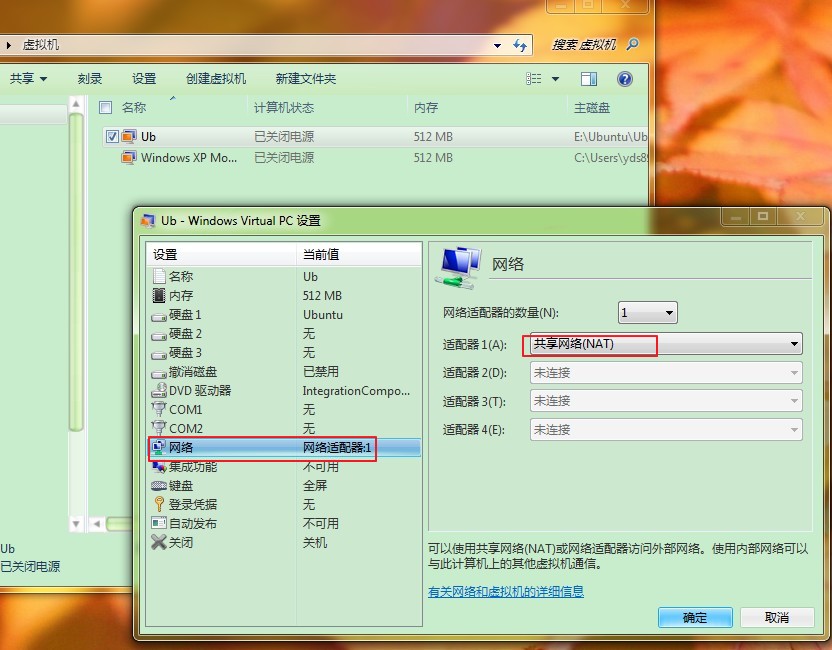Select the 关闭 关机 settings row
Viewport: 832px width, 650px height.
click(x=284, y=543)
